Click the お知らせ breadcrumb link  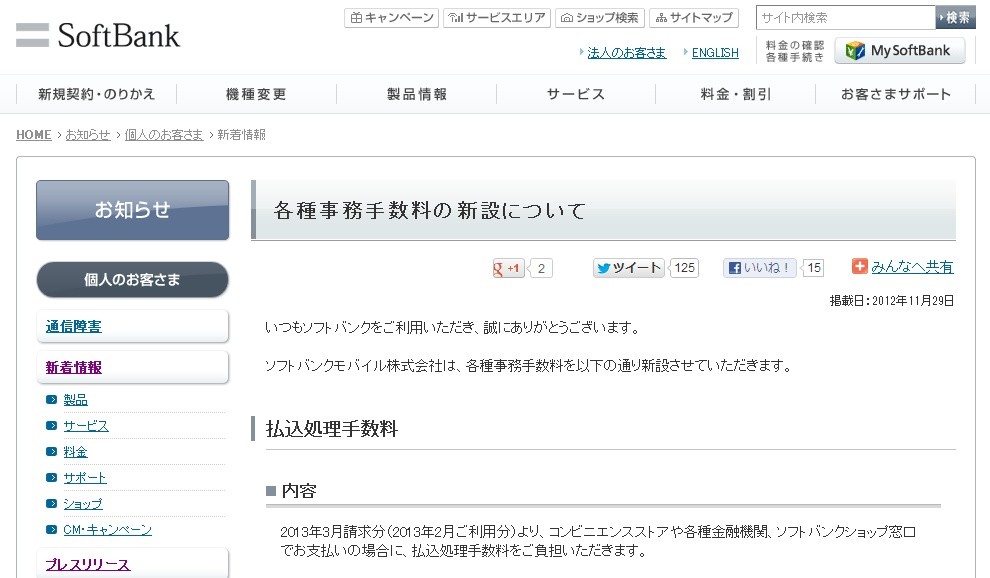pos(88,135)
